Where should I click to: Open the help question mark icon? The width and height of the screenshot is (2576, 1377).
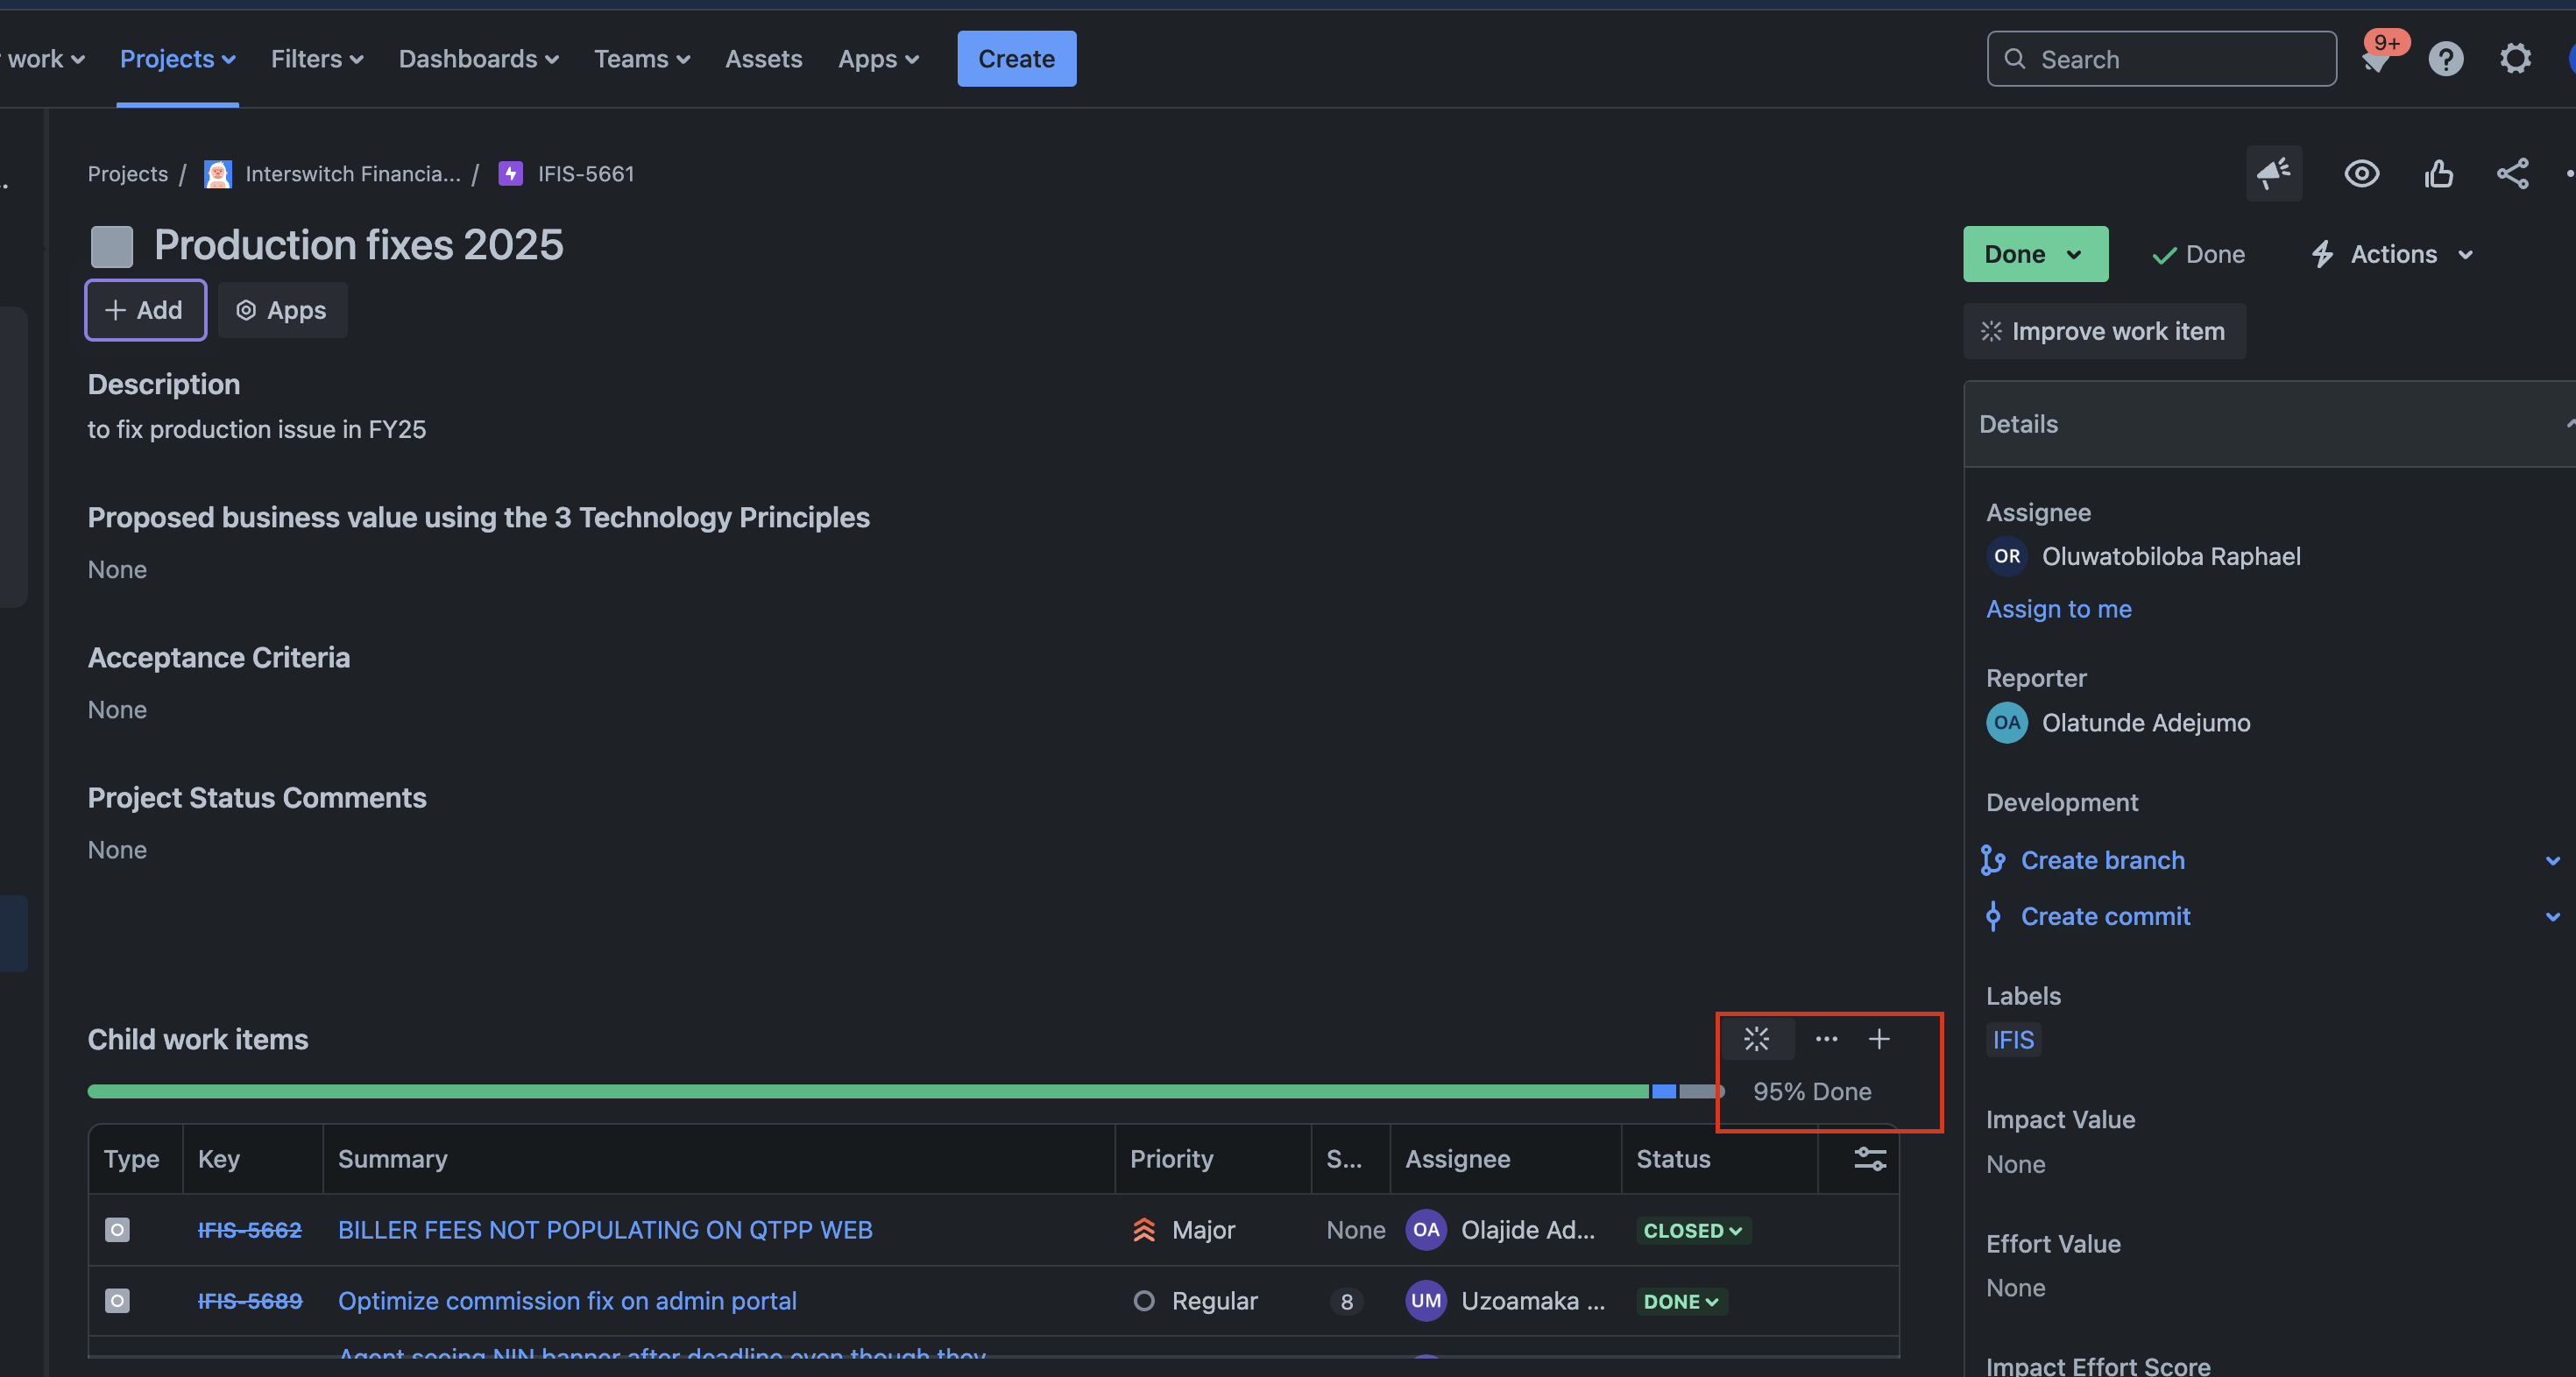coord(2445,59)
